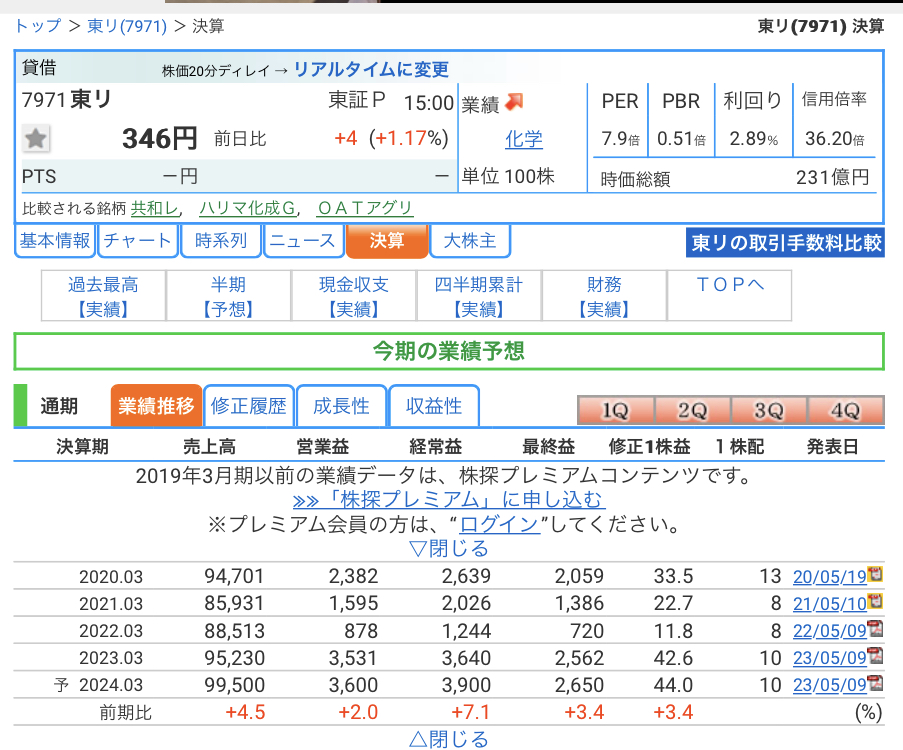
Task: Click the 経常益 value 3,640
Action: point(466,658)
